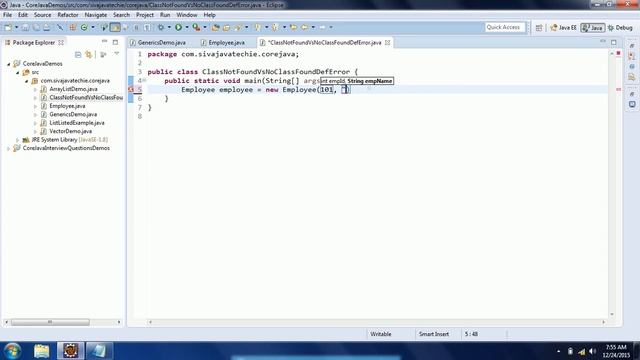Expand the ArrayListDemo.java node
Screen dimensions: 640x360
coord(36,89)
